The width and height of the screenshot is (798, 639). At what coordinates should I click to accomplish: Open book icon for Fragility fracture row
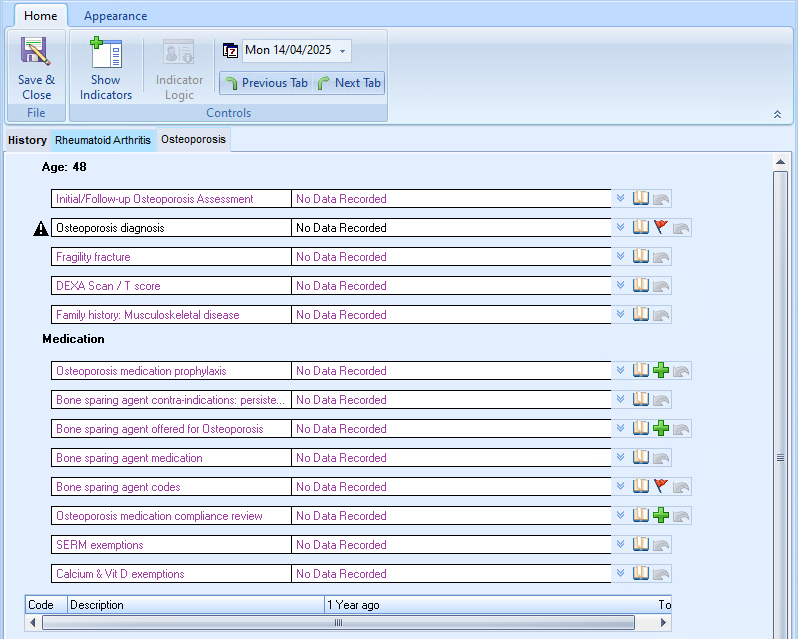coord(641,256)
